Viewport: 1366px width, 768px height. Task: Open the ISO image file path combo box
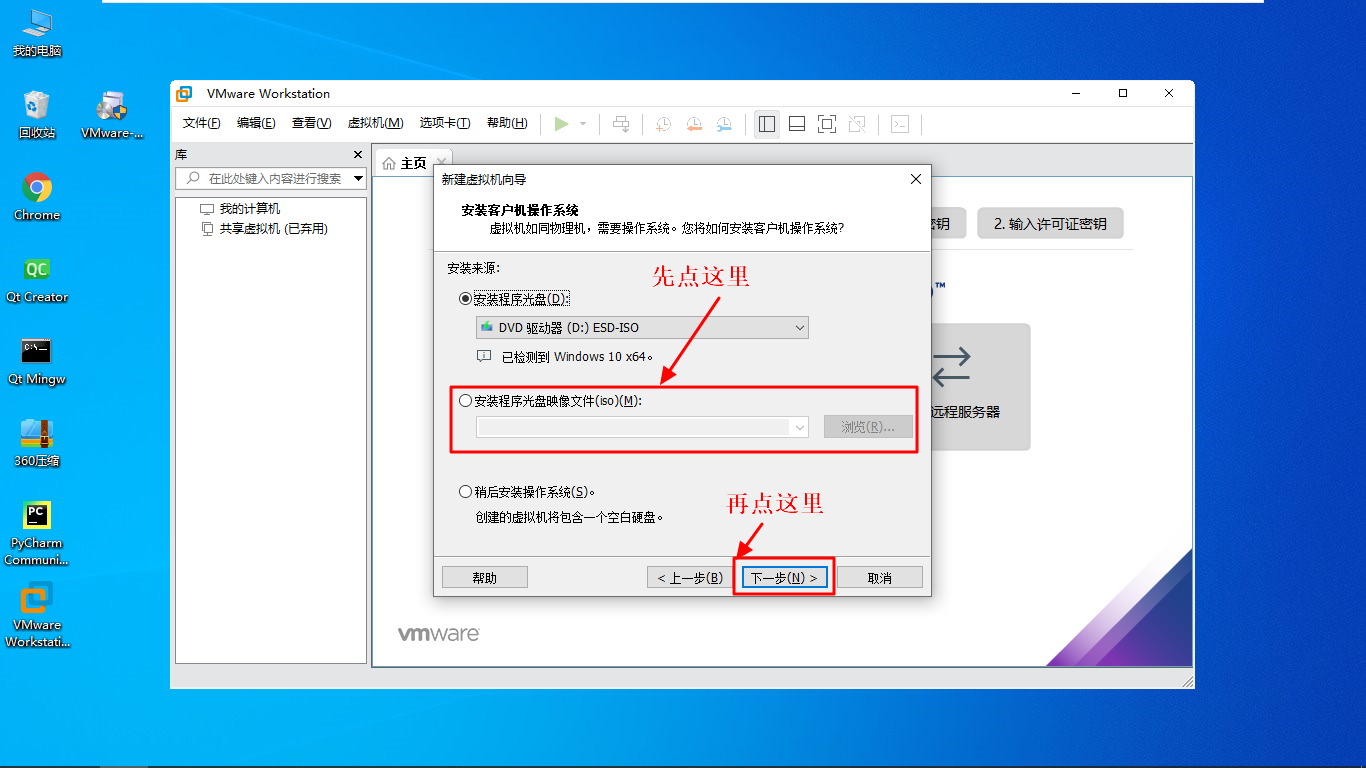pyautogui.click(x=642, y=427)
